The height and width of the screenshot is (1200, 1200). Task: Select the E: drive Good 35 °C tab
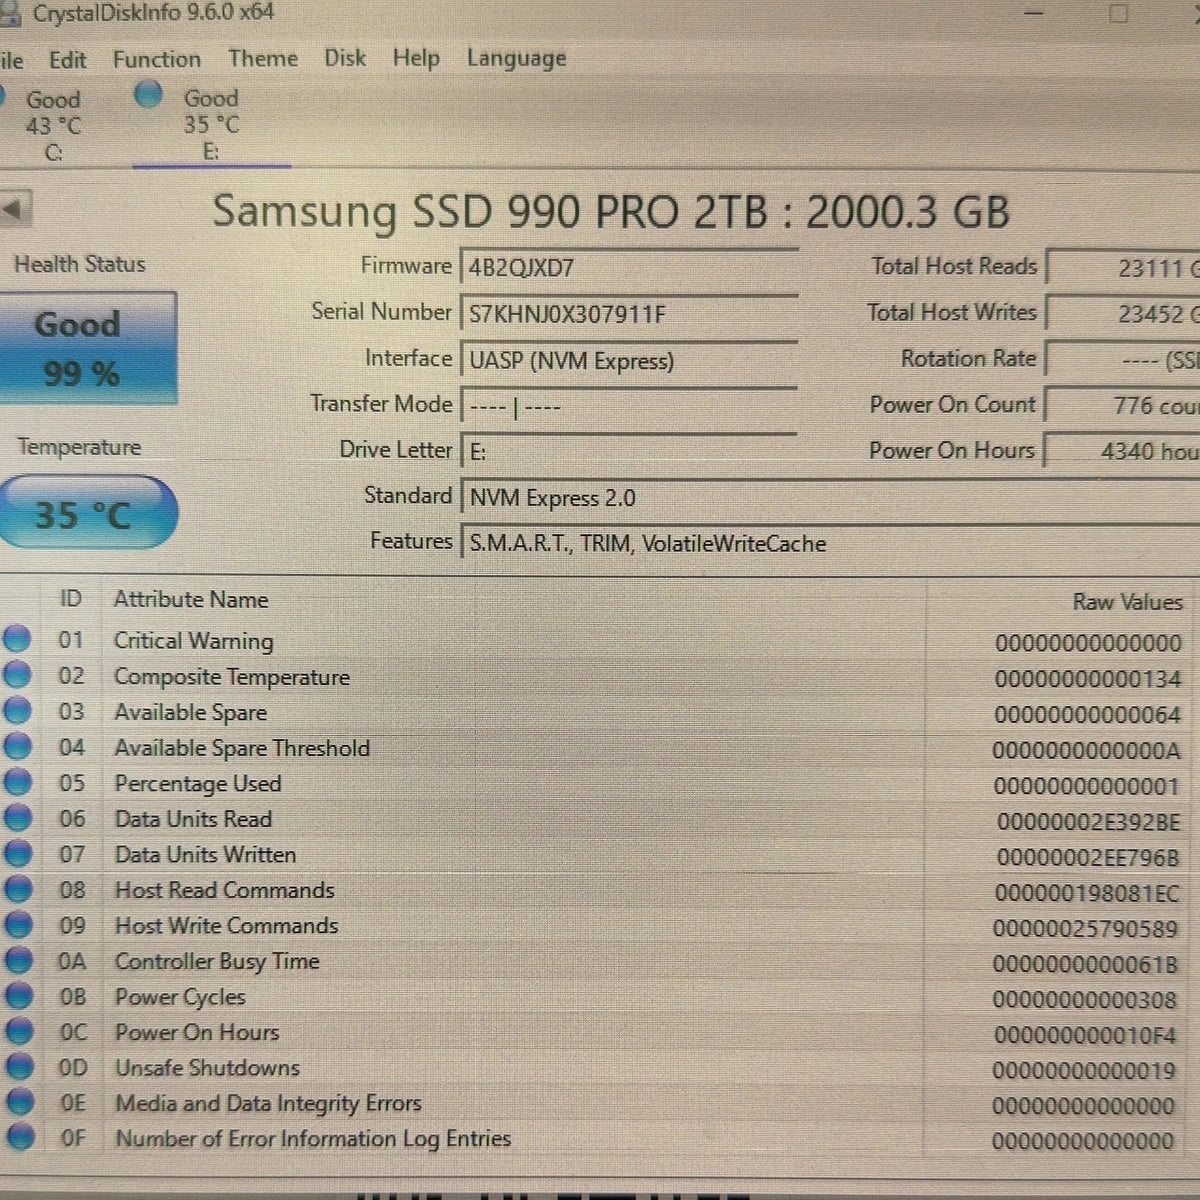coord(211,124)
